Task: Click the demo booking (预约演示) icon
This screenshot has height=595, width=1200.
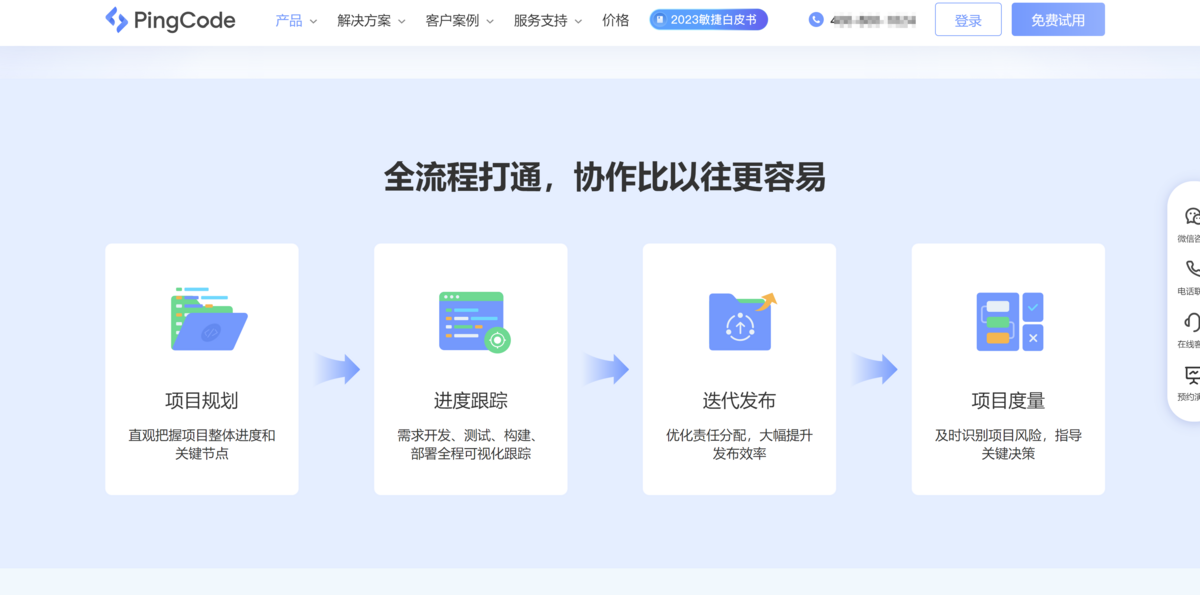Action: coord(1192,374)
